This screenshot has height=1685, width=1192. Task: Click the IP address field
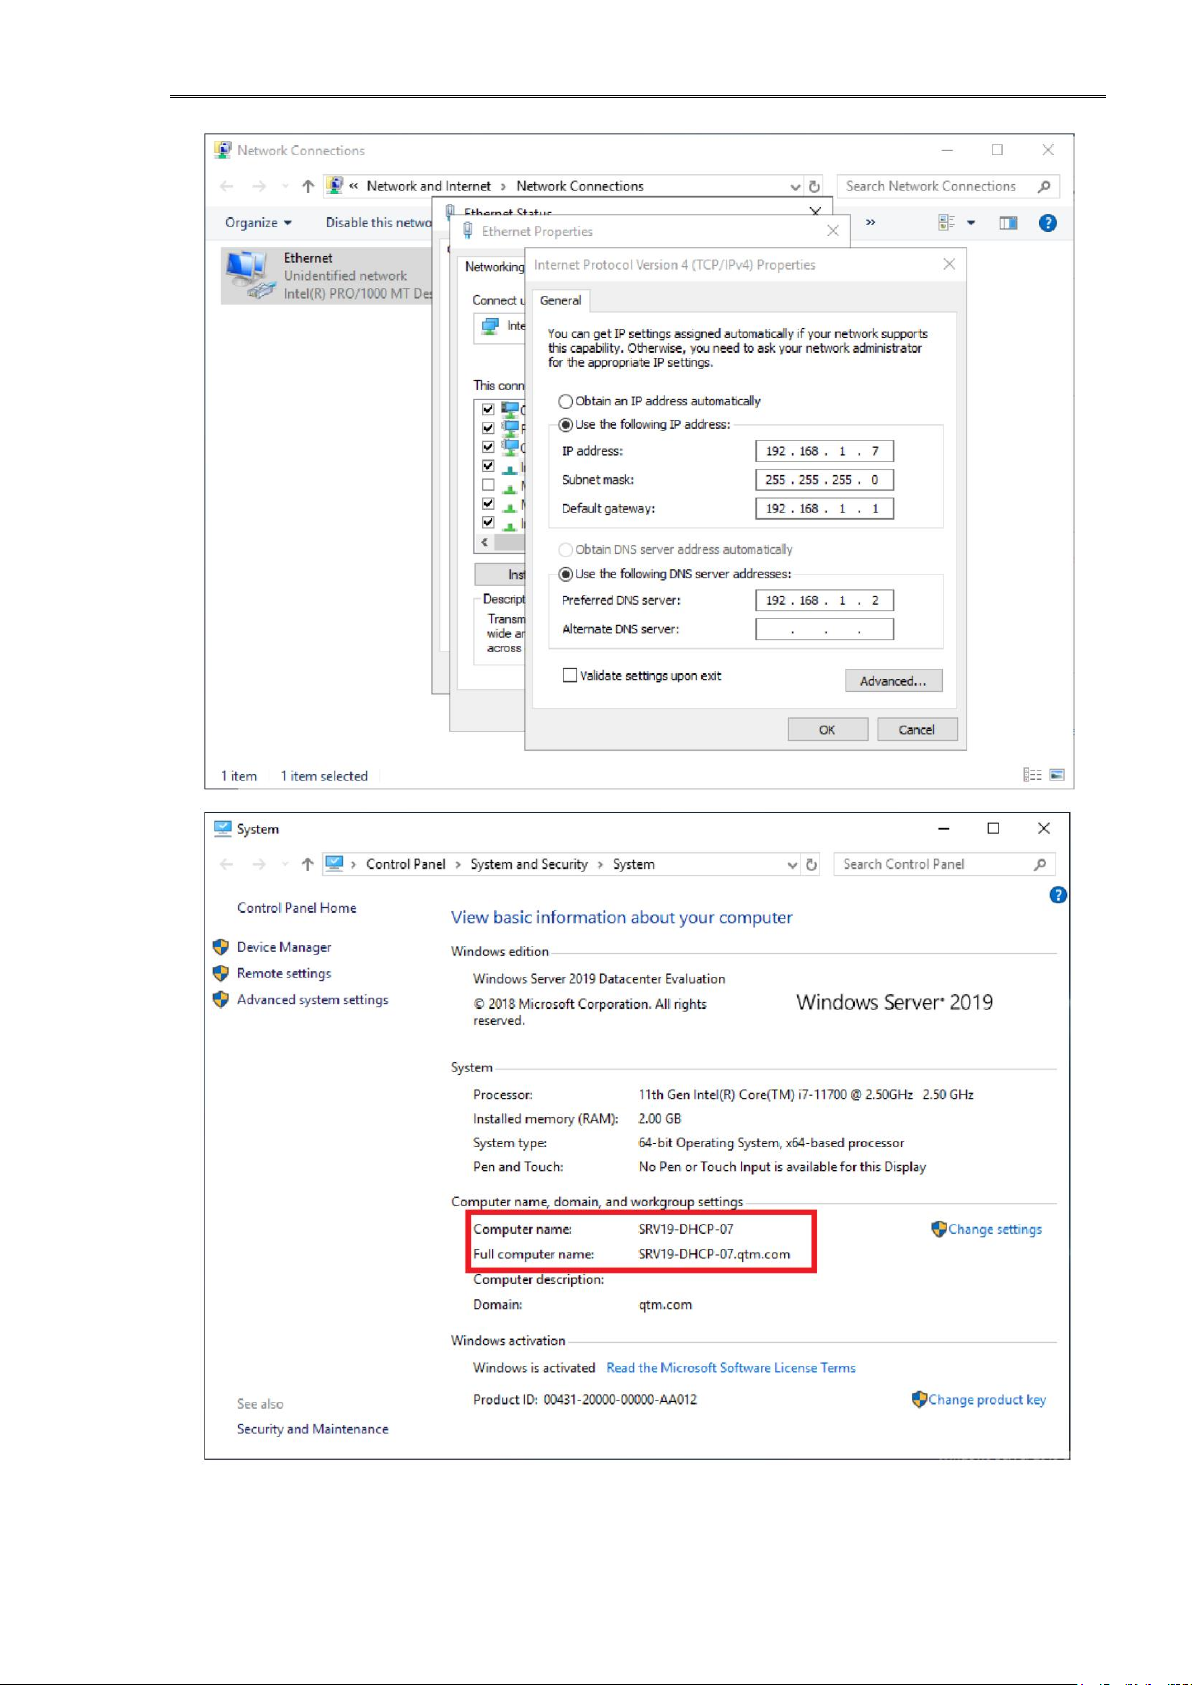[824, 451]
